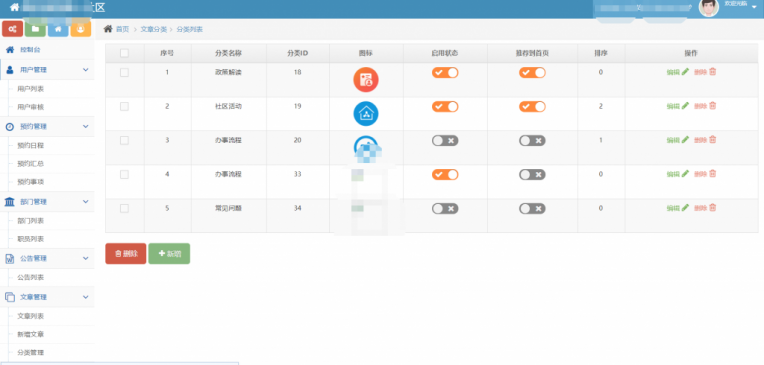Open 预约汇总 in the sidebar
The height and width of the screenshot is (365, 764).
(x=31, y=164)
